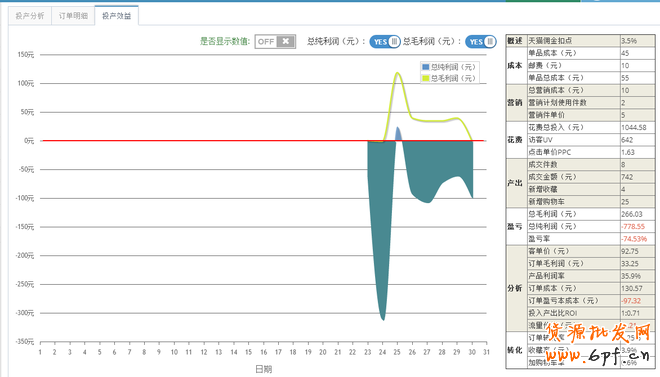Click the X icon on the OFF switch

286,41
